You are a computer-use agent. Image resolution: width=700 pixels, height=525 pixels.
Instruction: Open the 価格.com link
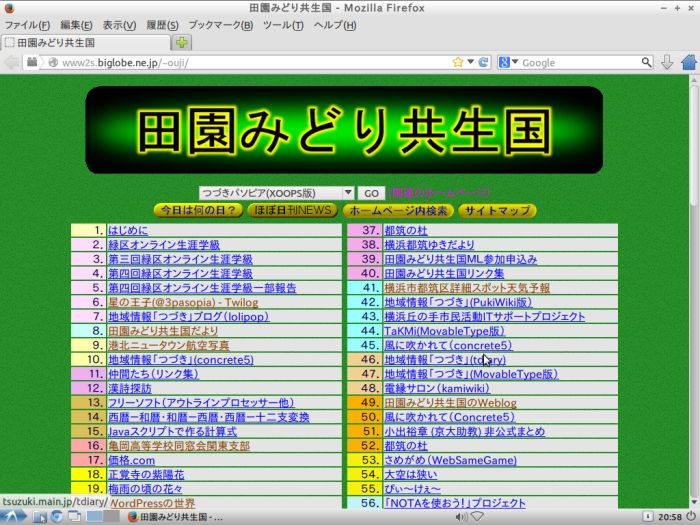coord(131,460)
